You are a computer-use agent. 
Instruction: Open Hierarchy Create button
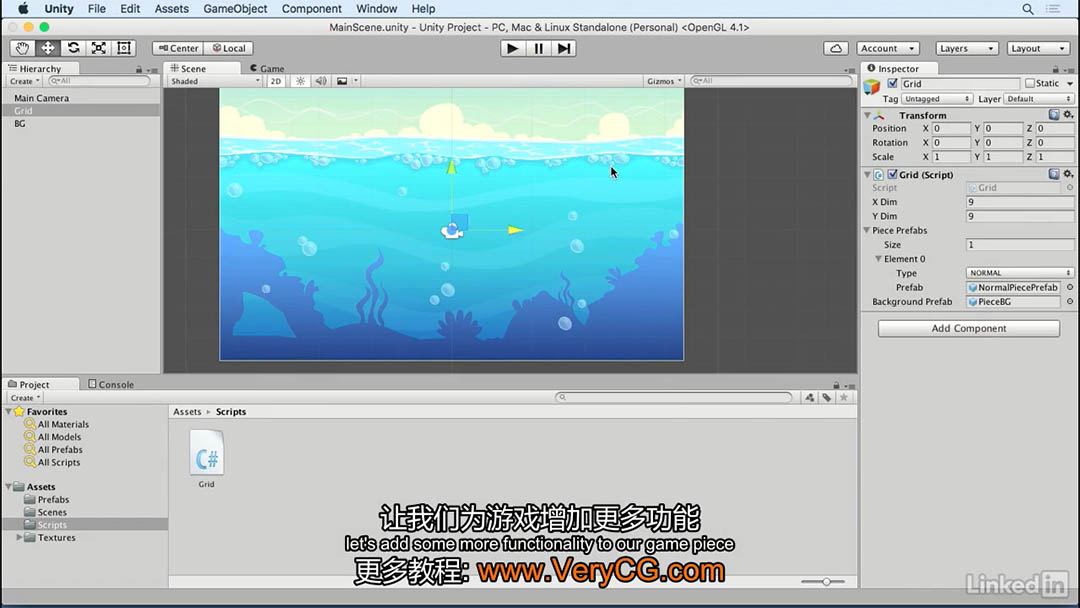click(24, 81)
